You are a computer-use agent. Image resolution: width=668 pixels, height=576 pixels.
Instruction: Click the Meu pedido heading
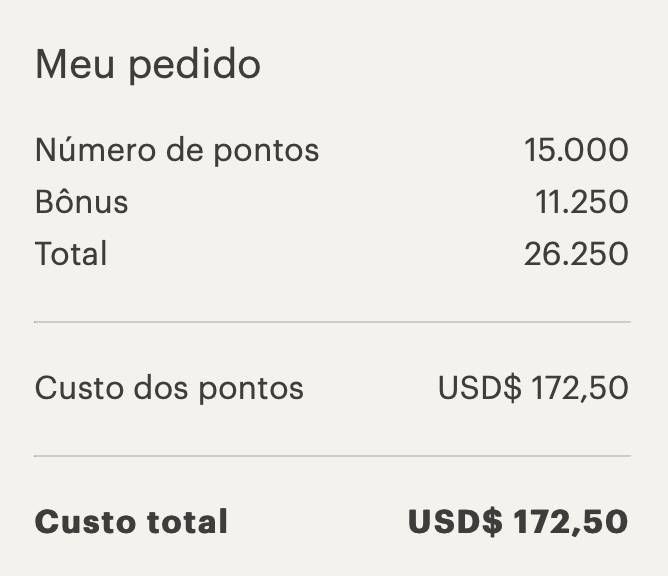[147, 65]
